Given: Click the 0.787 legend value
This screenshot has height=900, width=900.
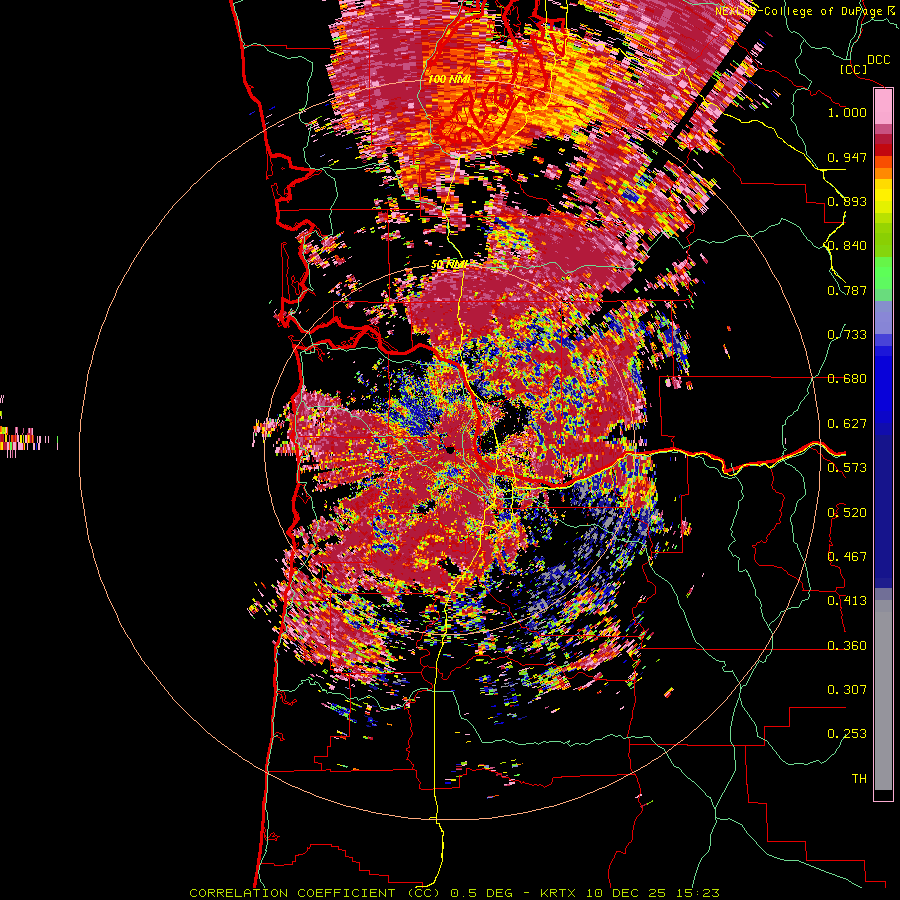Looking at the screenshot, I should tap(847, 290).
